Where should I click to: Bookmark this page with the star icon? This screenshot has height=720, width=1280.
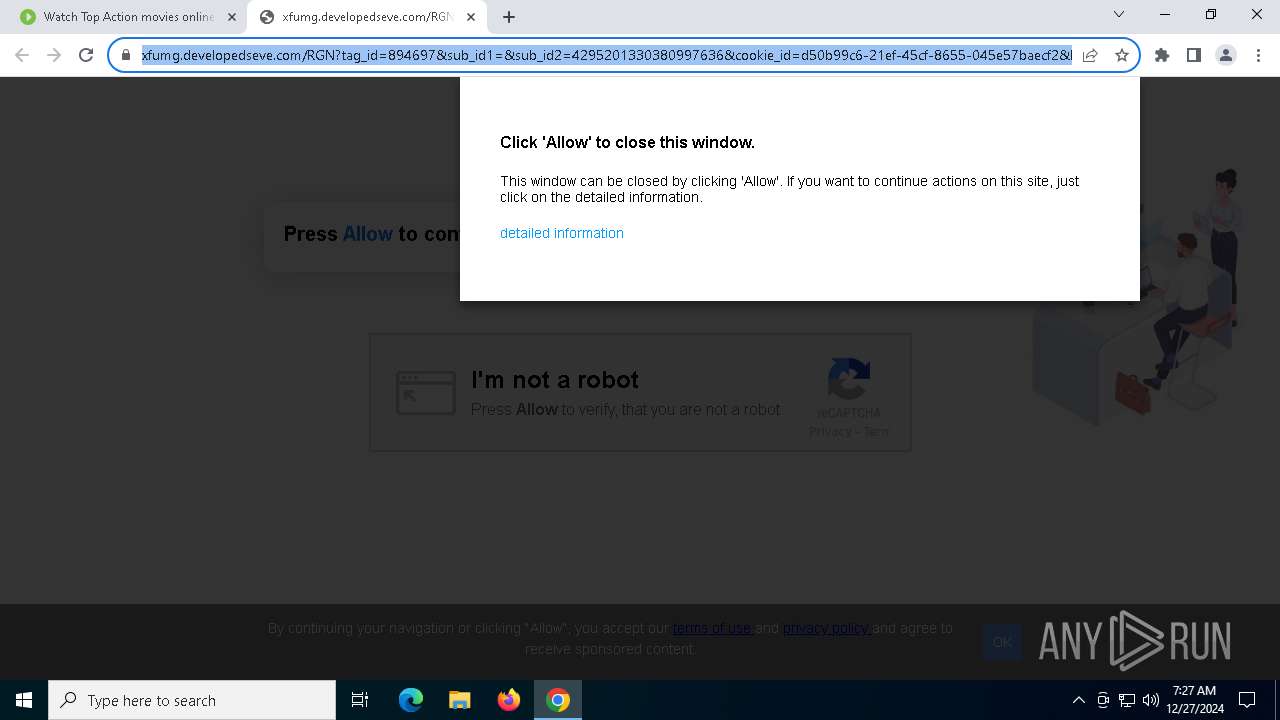[1122, 55]
